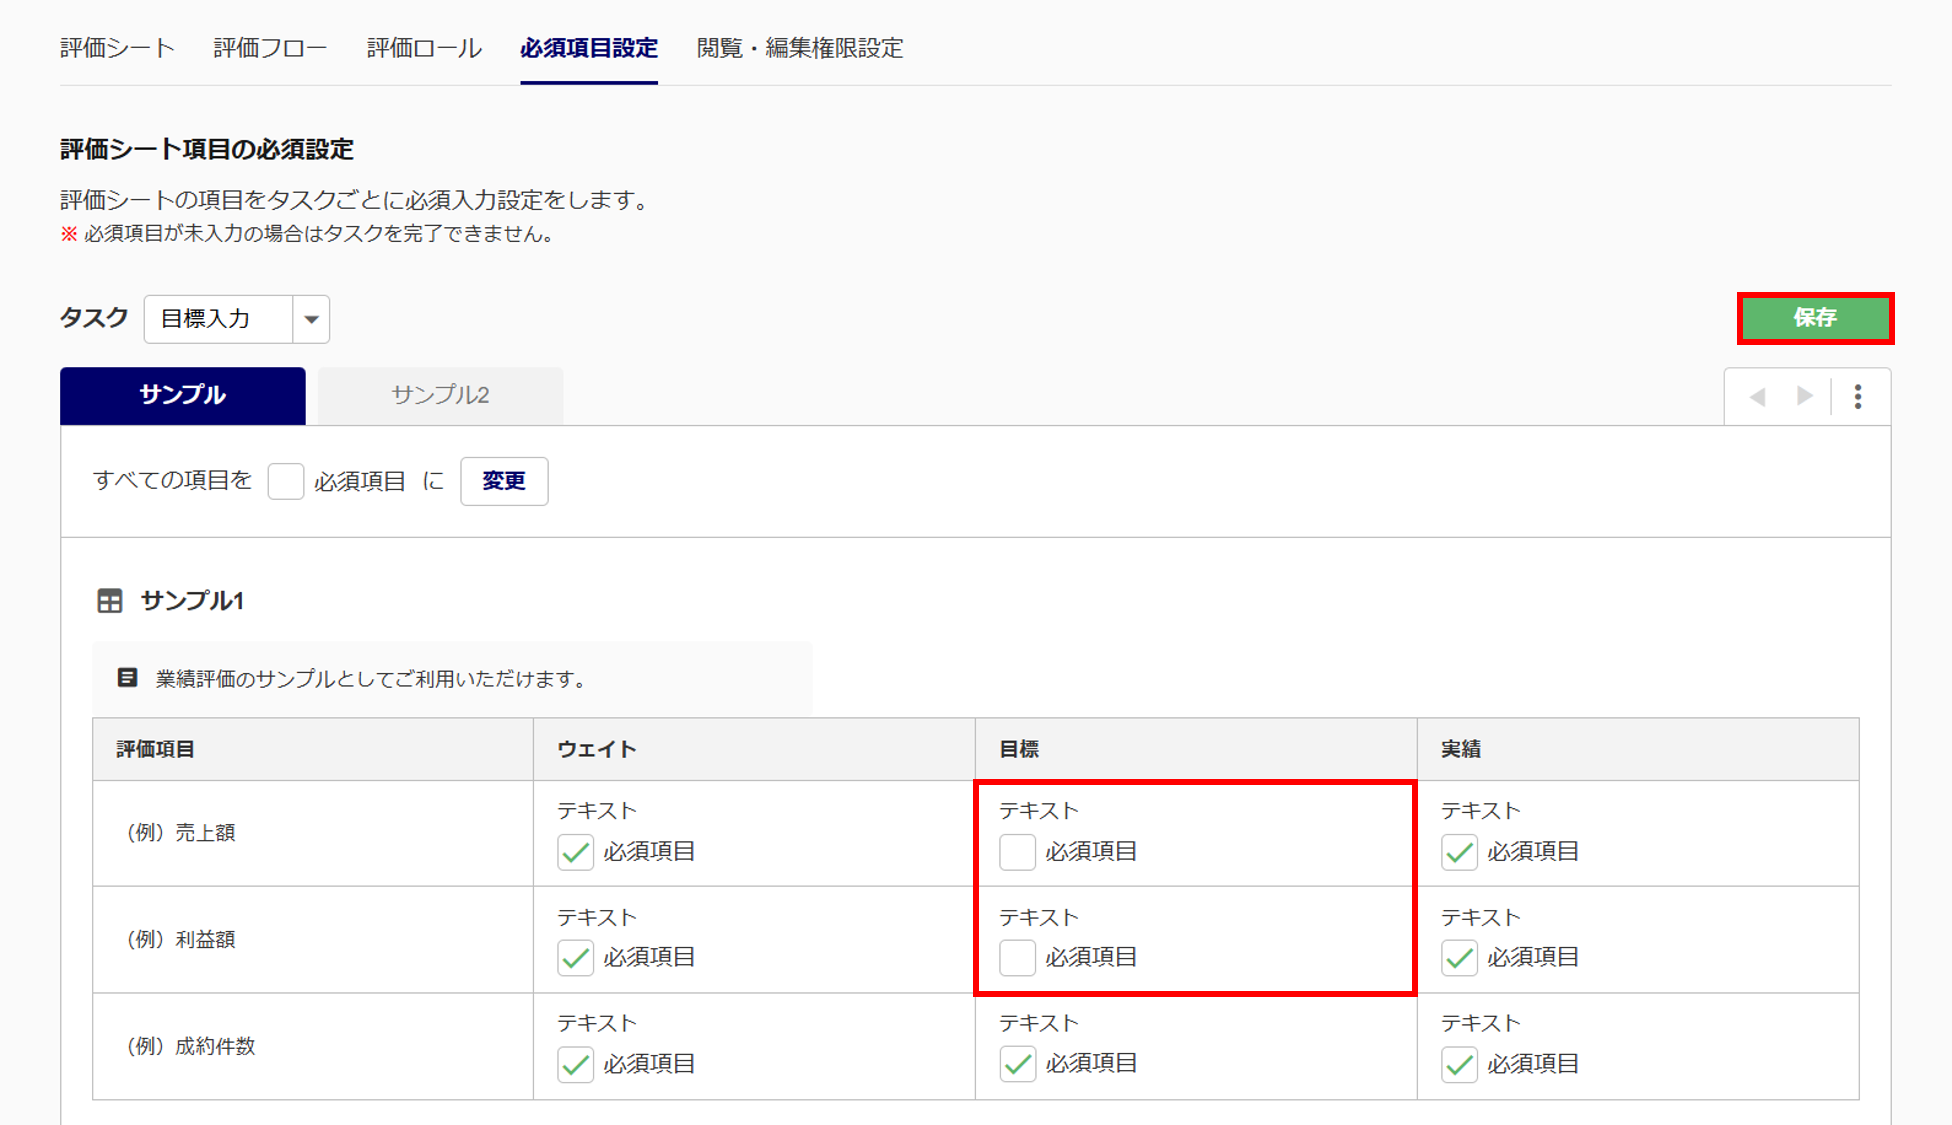The width and height of the screenshot is (1952, 1125).
Task: Open the 閲覧・編集権限設定 tab
Action: 800,48
